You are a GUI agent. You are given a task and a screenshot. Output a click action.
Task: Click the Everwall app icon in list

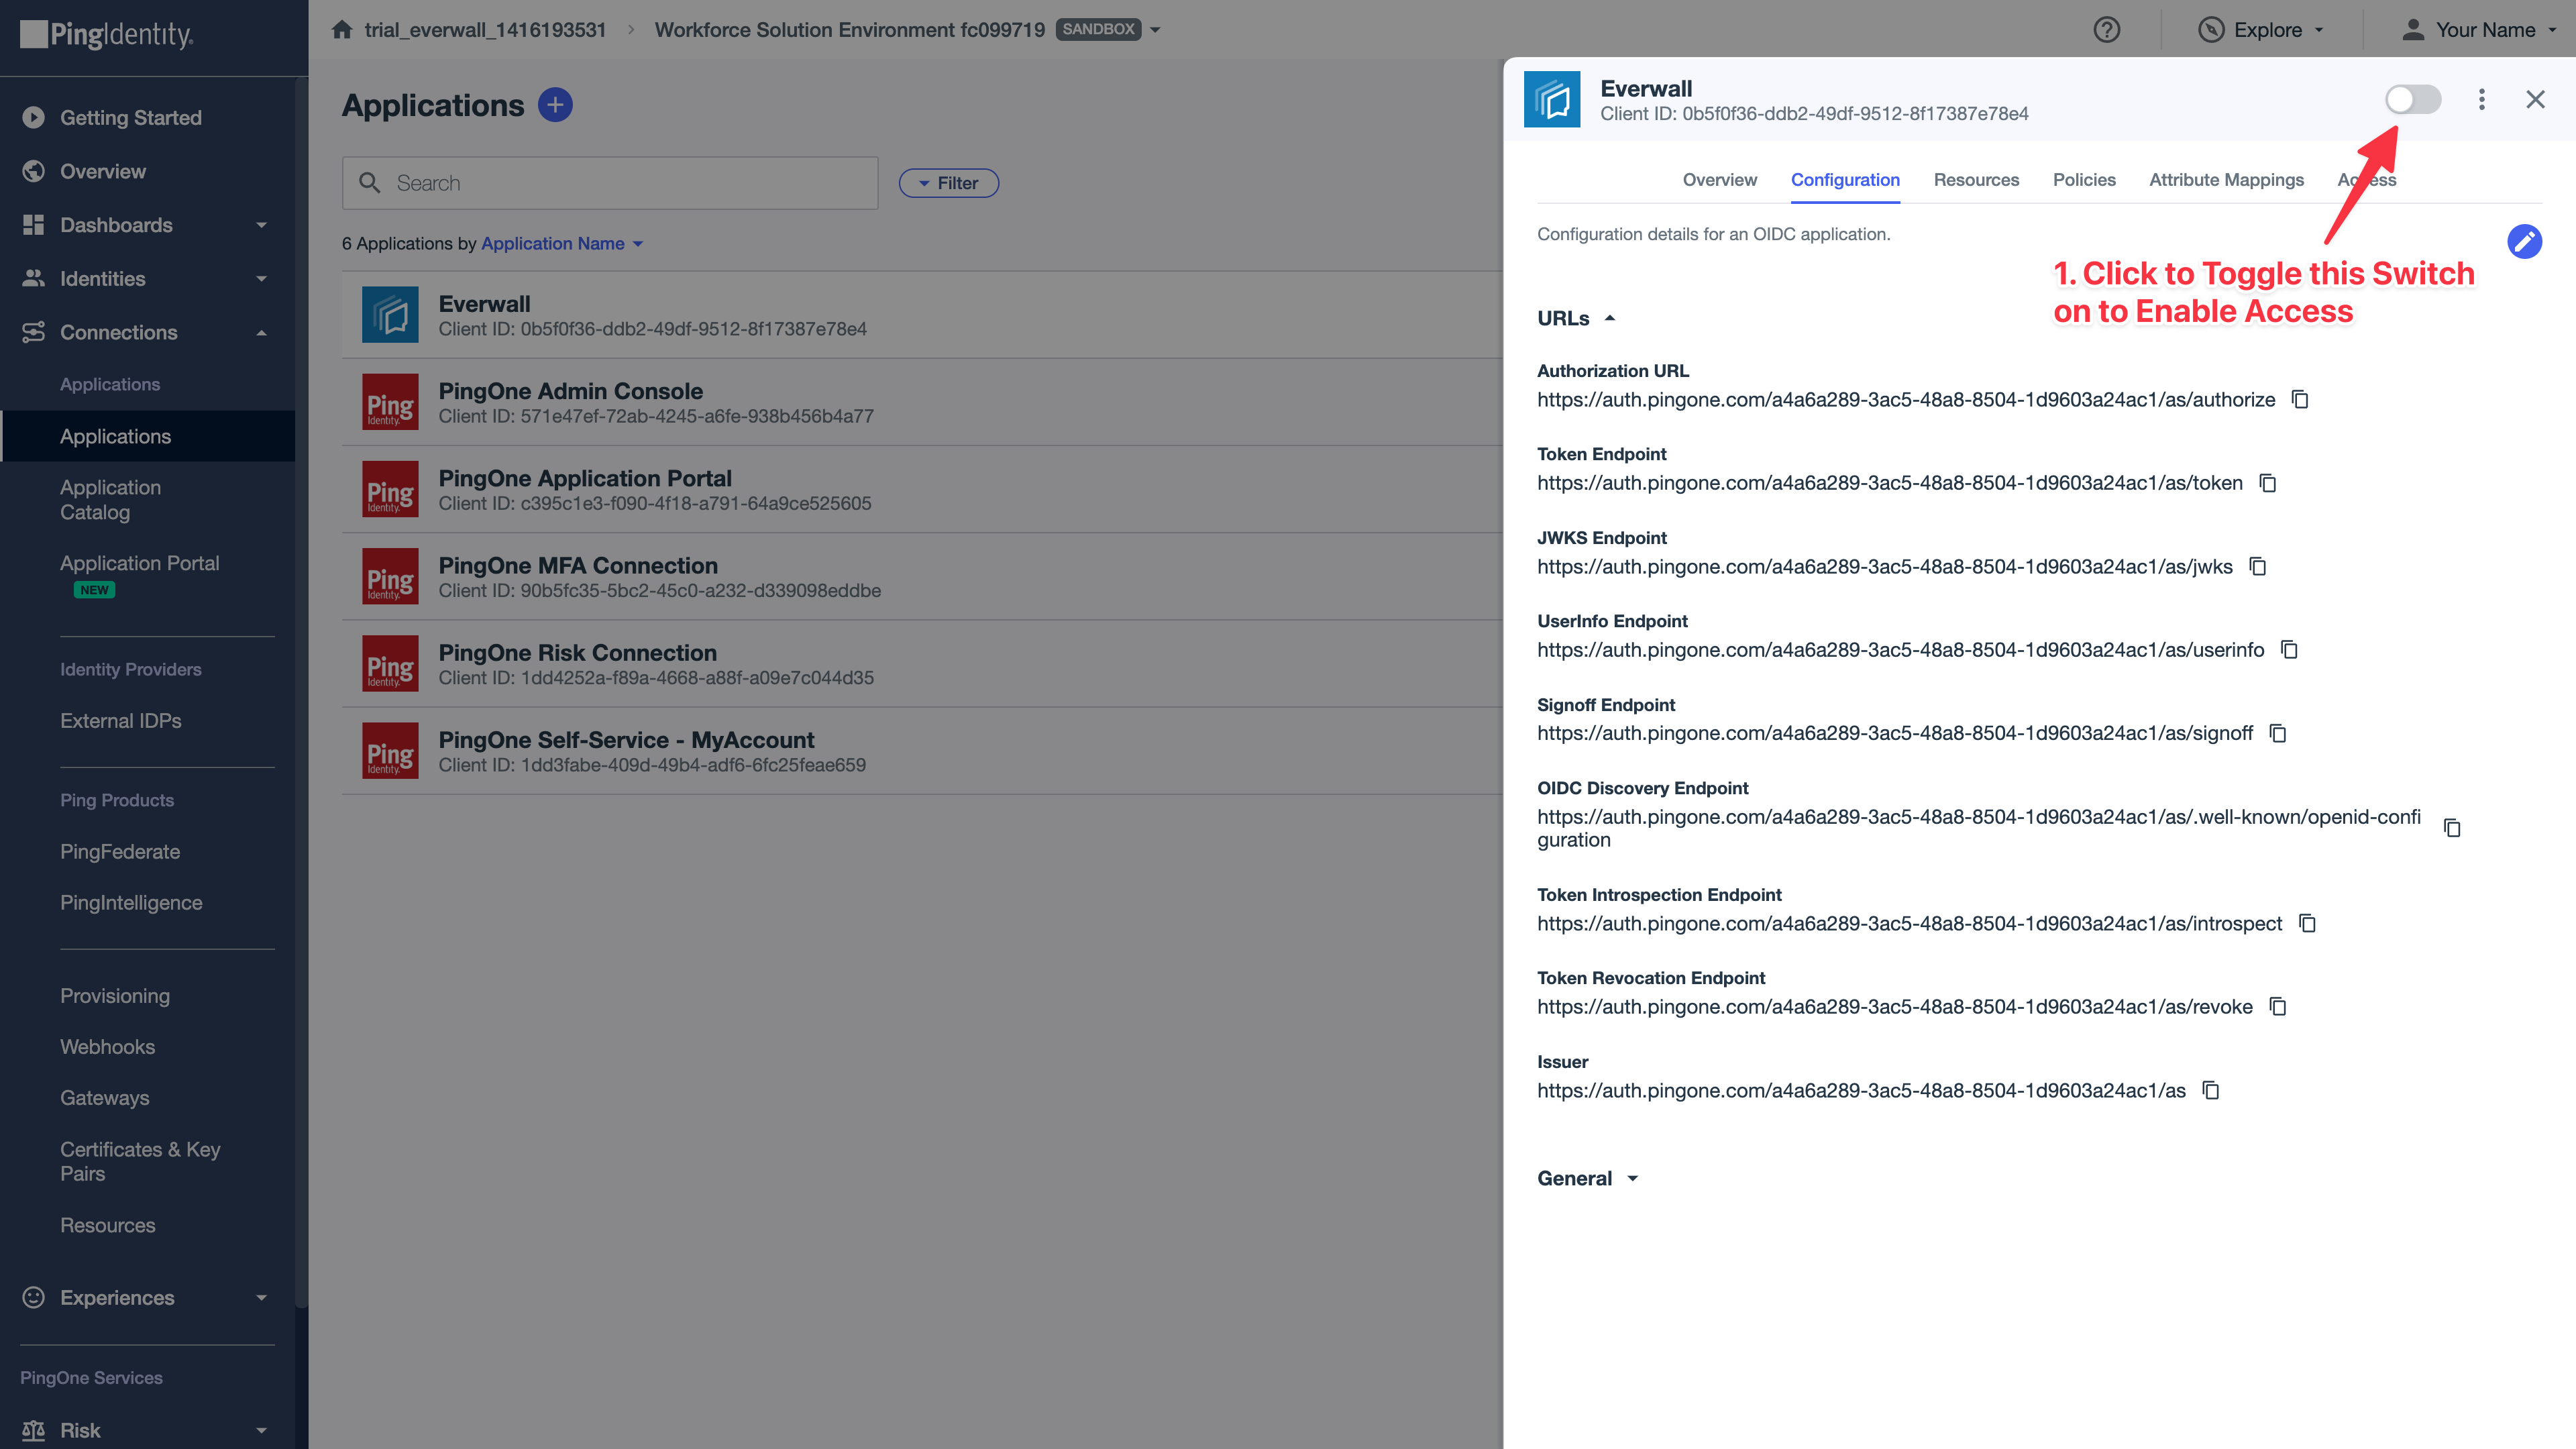[390, 315]
